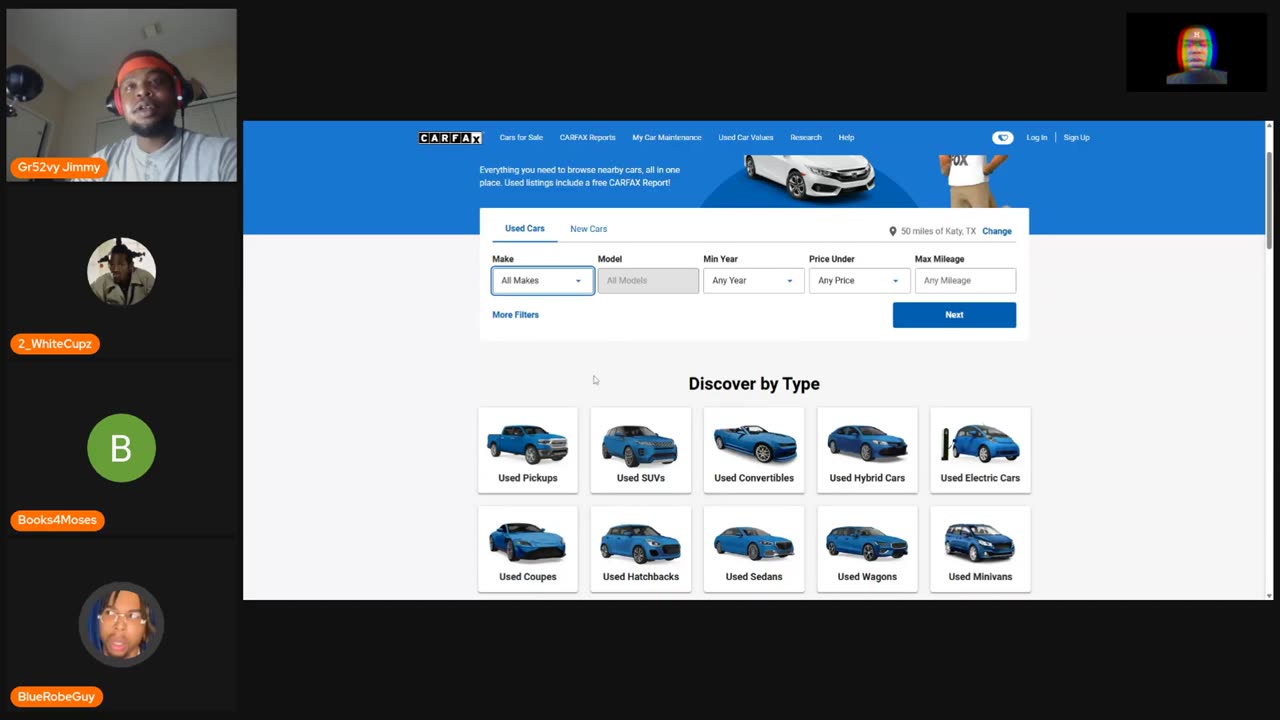Select the Used Wagons car image
Viewport: 1280px width, 720px height.
pos(867,543)
